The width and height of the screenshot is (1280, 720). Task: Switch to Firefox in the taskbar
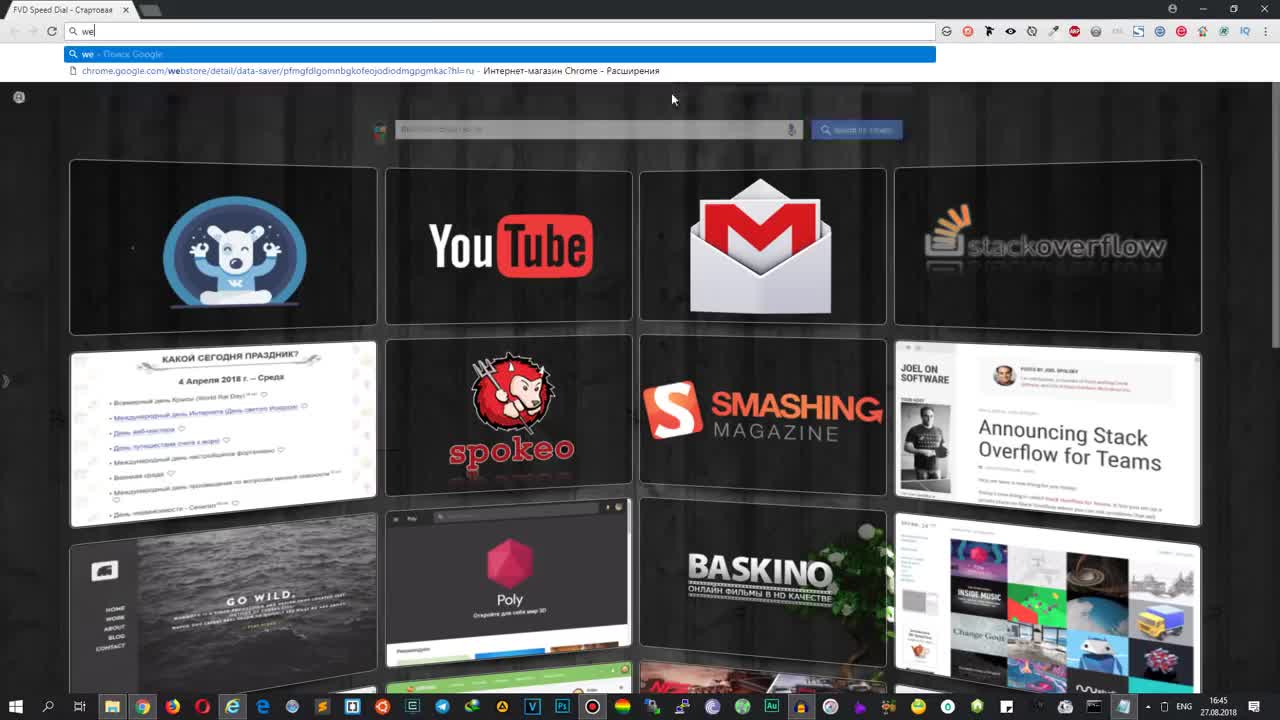point(172,707)
